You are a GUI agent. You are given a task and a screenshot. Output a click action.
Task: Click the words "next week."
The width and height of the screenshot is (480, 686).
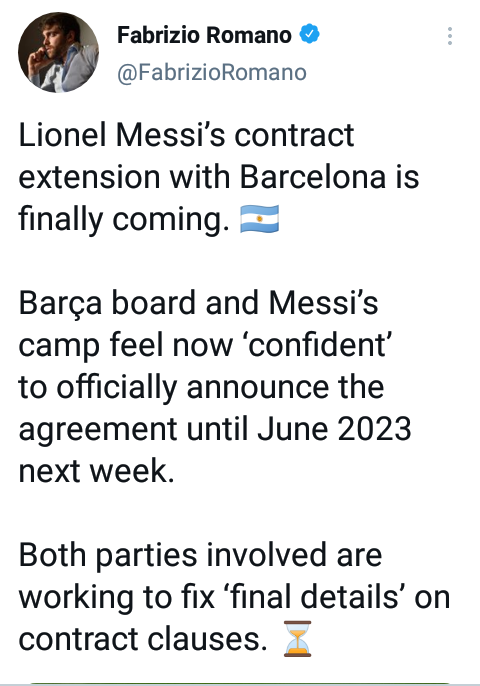tap(96, 471)
